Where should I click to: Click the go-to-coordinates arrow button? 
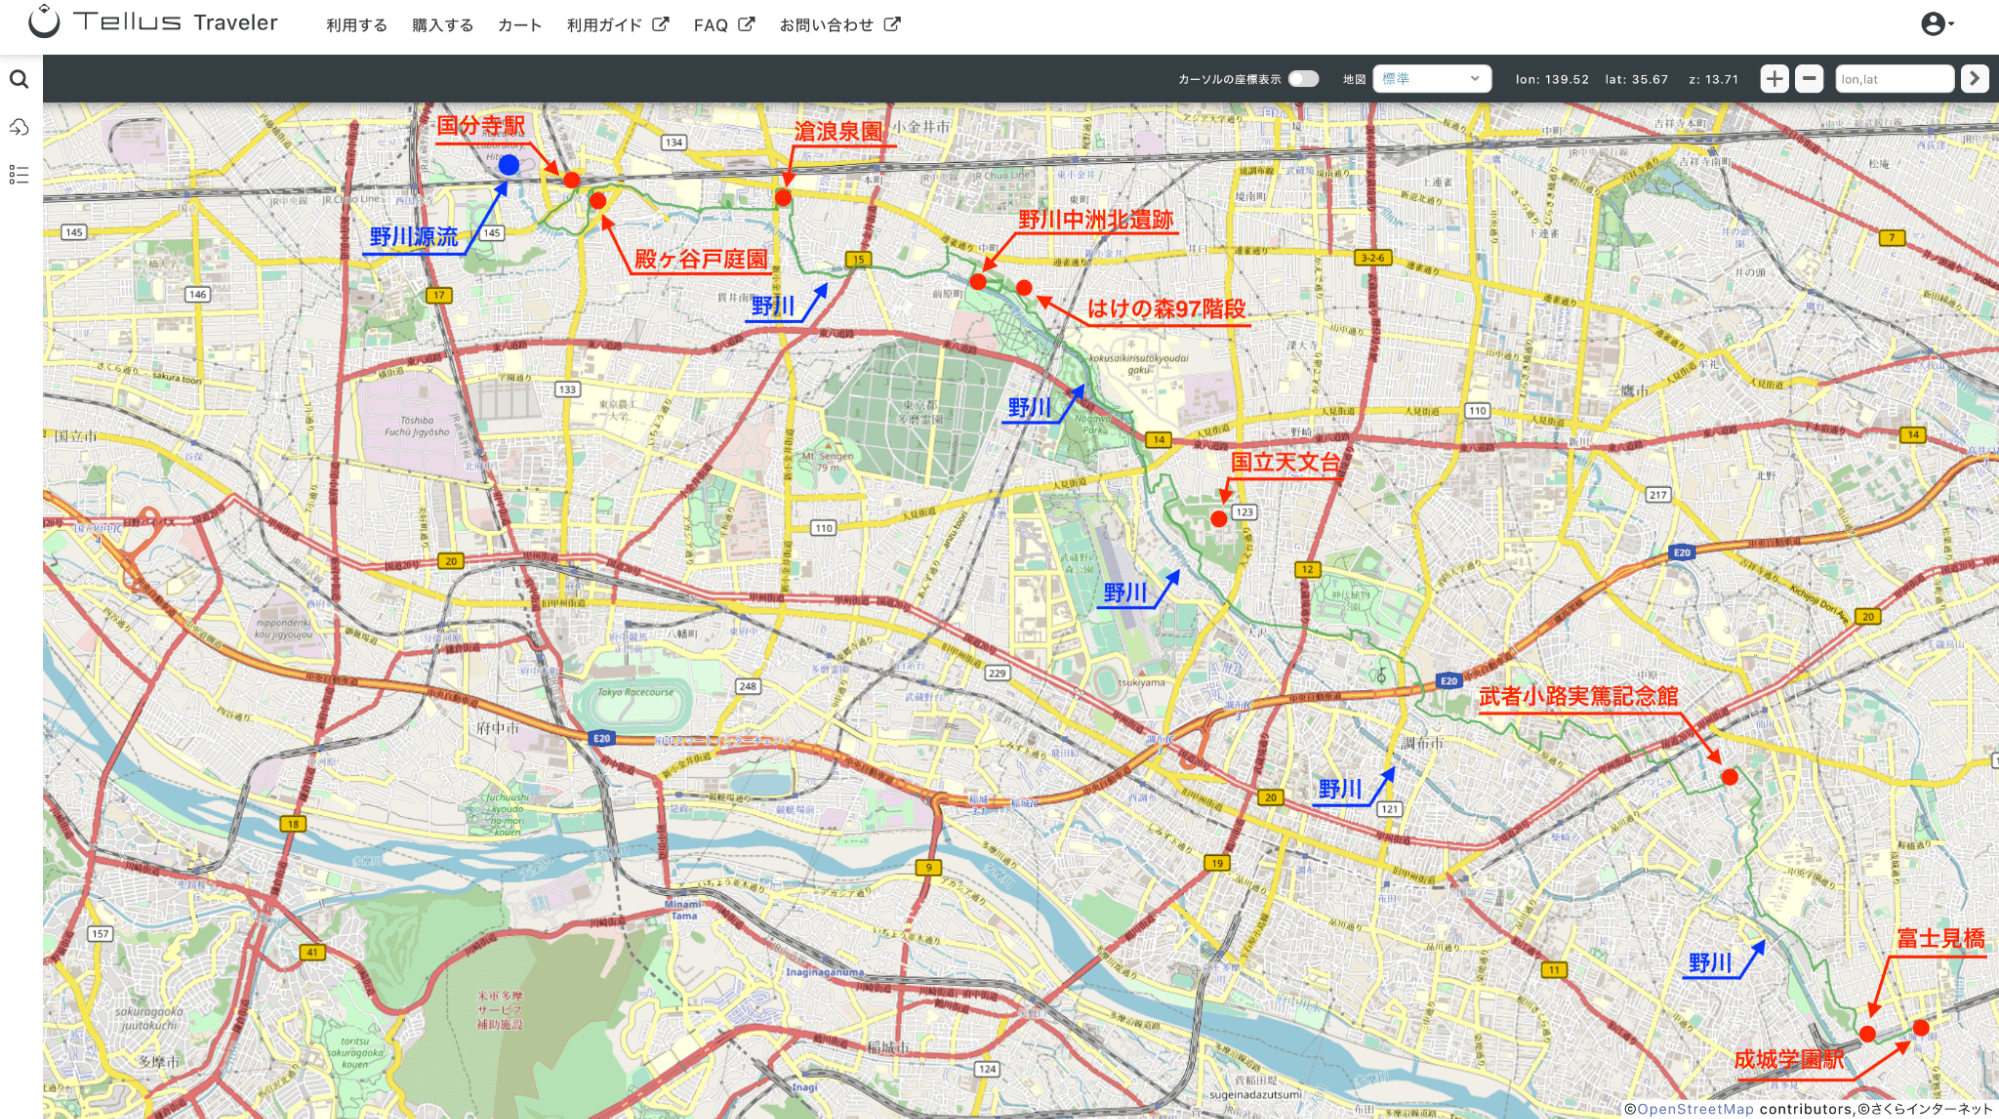point(1974,79)
